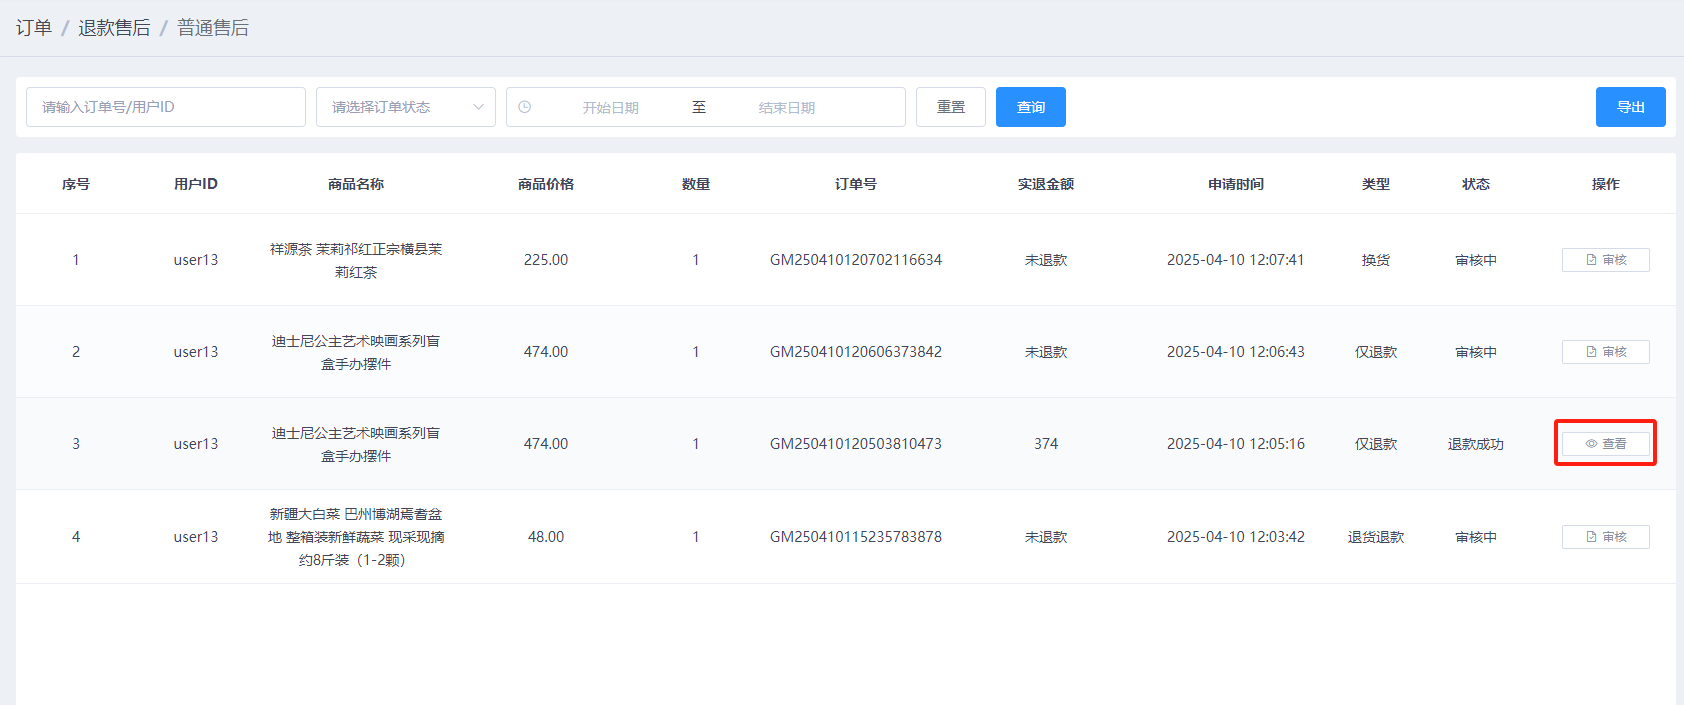The image size is (1684, 705).
Task: Select 普通售后 in the breadcrumb
Action: [x=213, y=28]
